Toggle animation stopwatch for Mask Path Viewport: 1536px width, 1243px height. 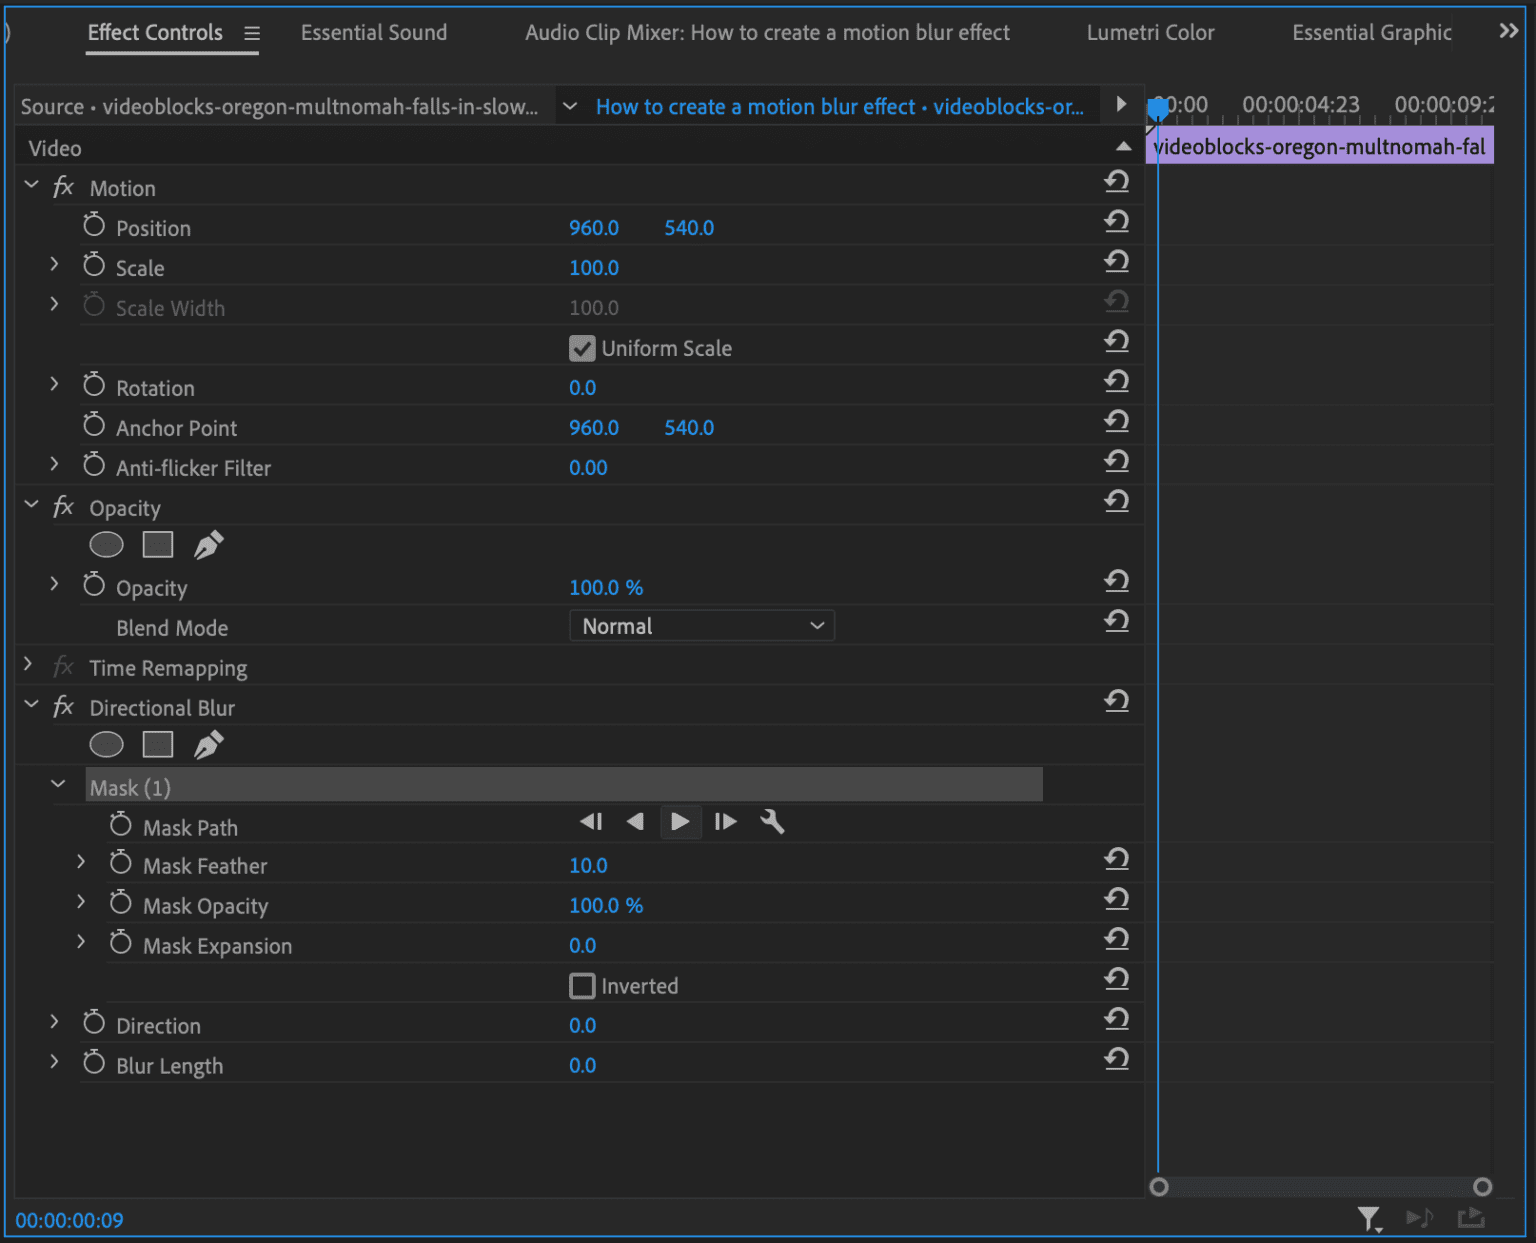[x=121, y=825]
